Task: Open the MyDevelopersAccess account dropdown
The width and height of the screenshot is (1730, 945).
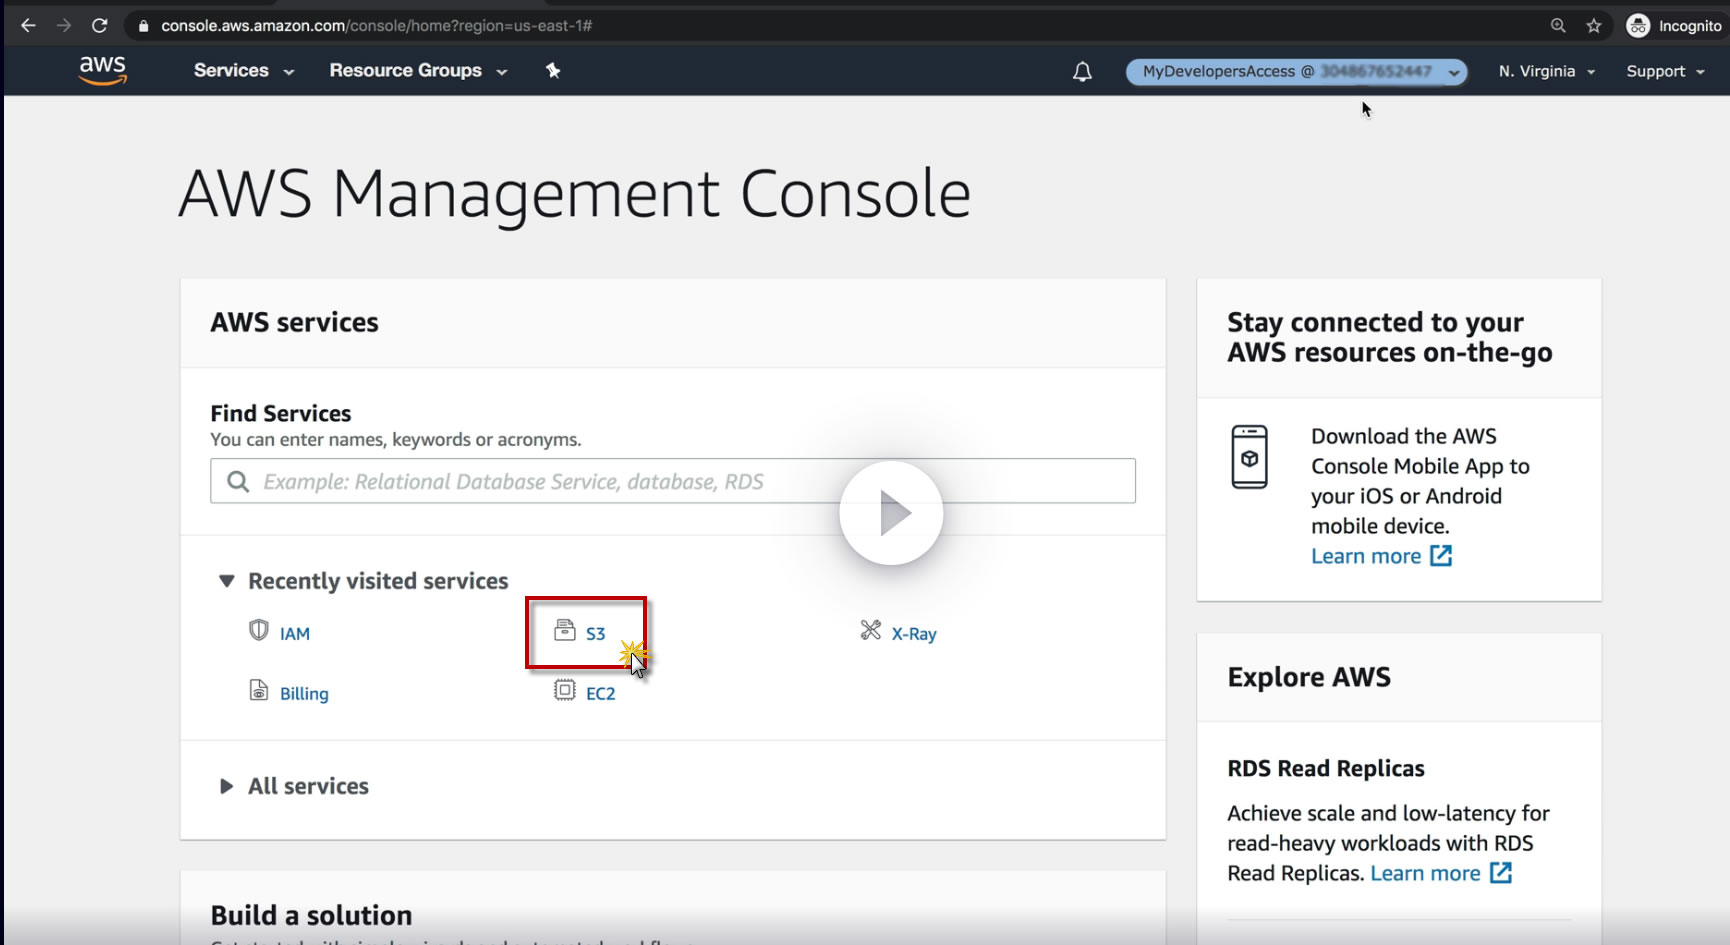Action: (1297, 72)
